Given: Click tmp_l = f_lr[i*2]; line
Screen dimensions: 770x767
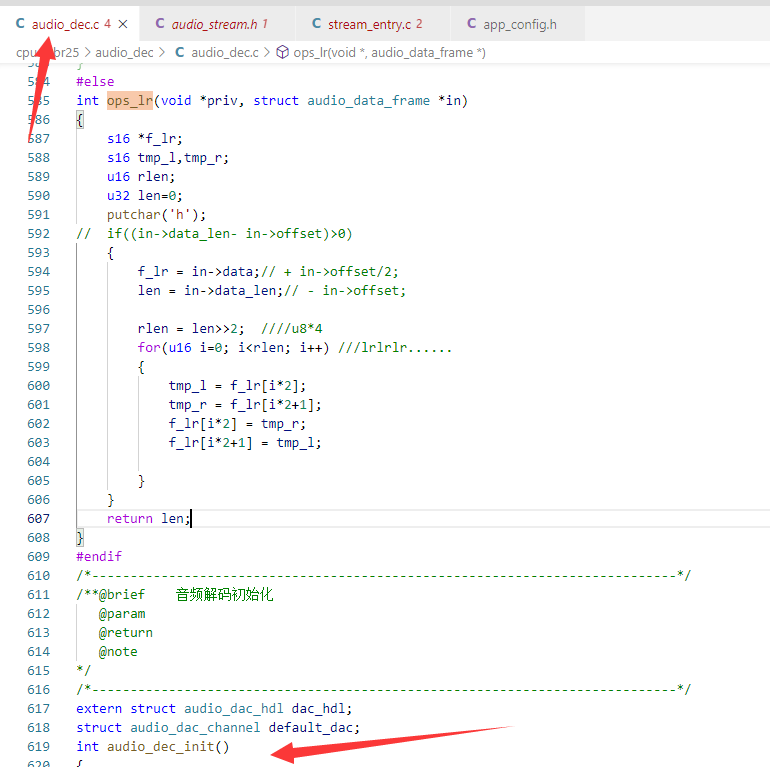Looking at the screenshot, I should (237, 386).
